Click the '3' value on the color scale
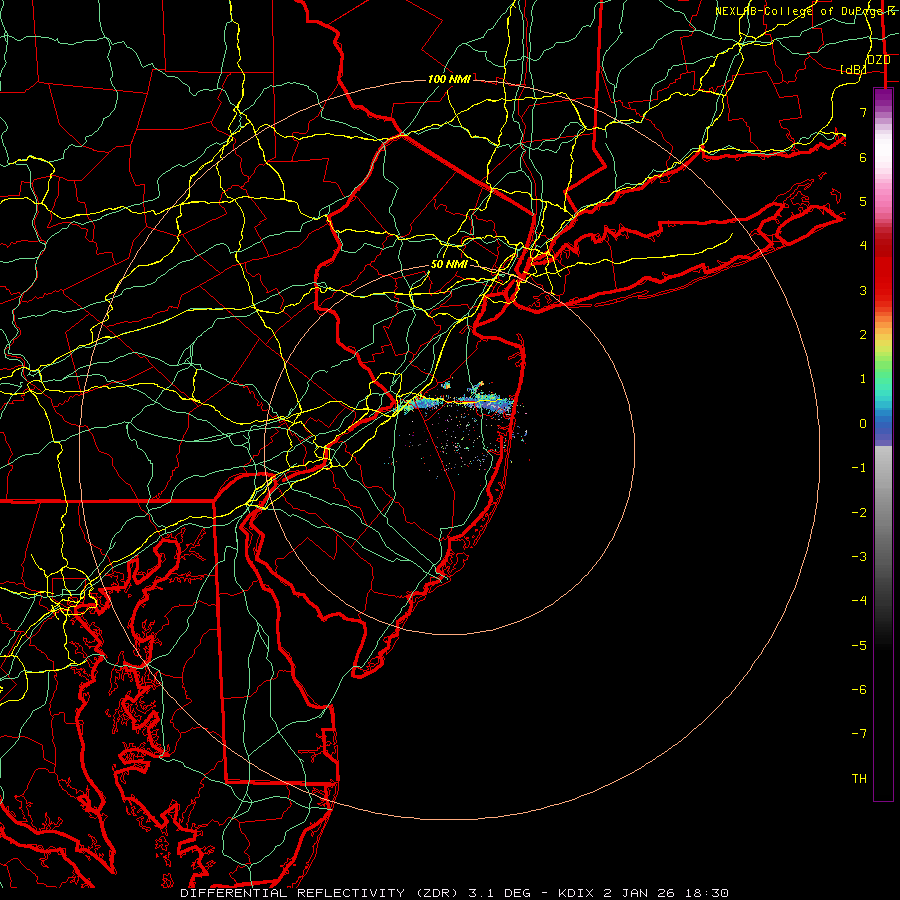 pos(863,290)
